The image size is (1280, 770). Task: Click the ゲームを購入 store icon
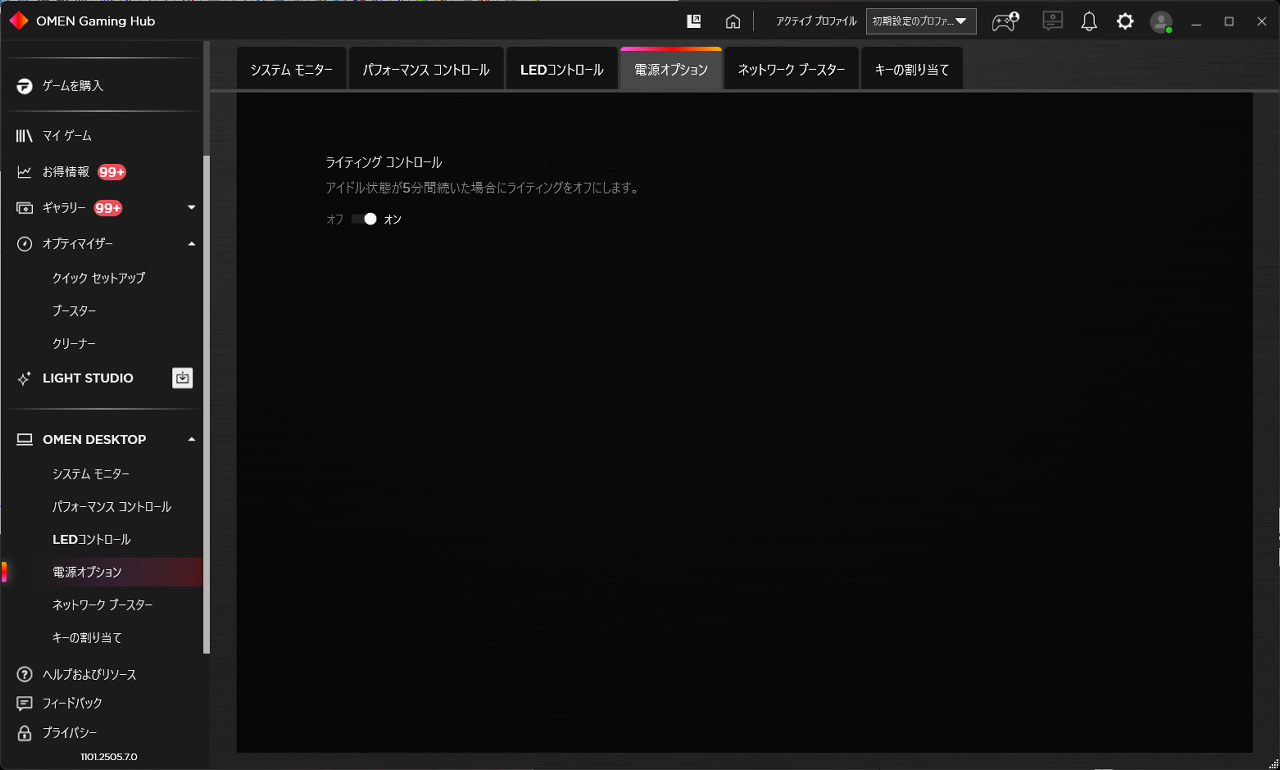pos(25,86)
